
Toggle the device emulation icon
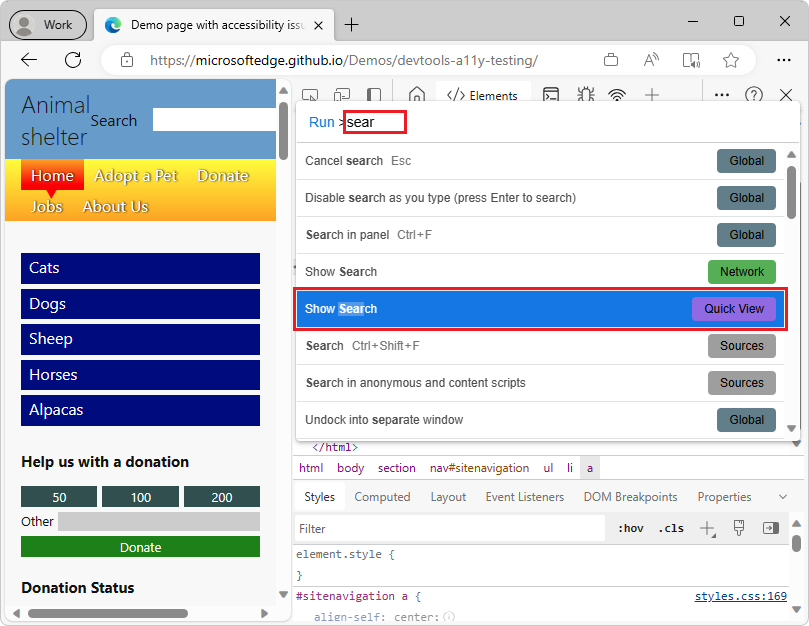point(341,94)
